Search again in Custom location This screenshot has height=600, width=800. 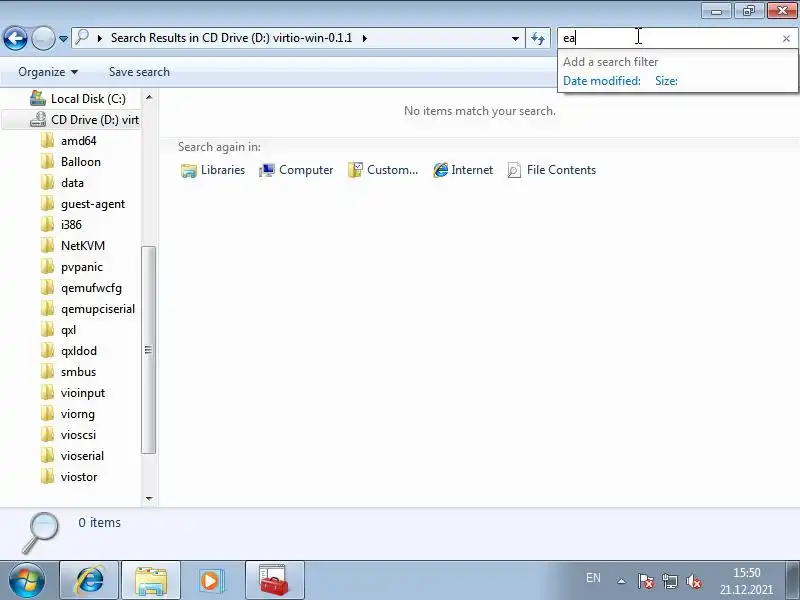[383, 170]
